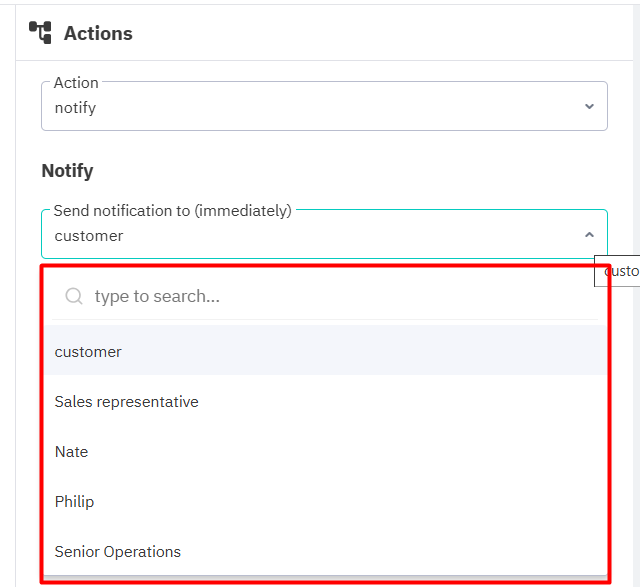Screen dimensions: 640x587
Task: Select the customer option in list
Action: pyautogui.click(x=88, y=352)
